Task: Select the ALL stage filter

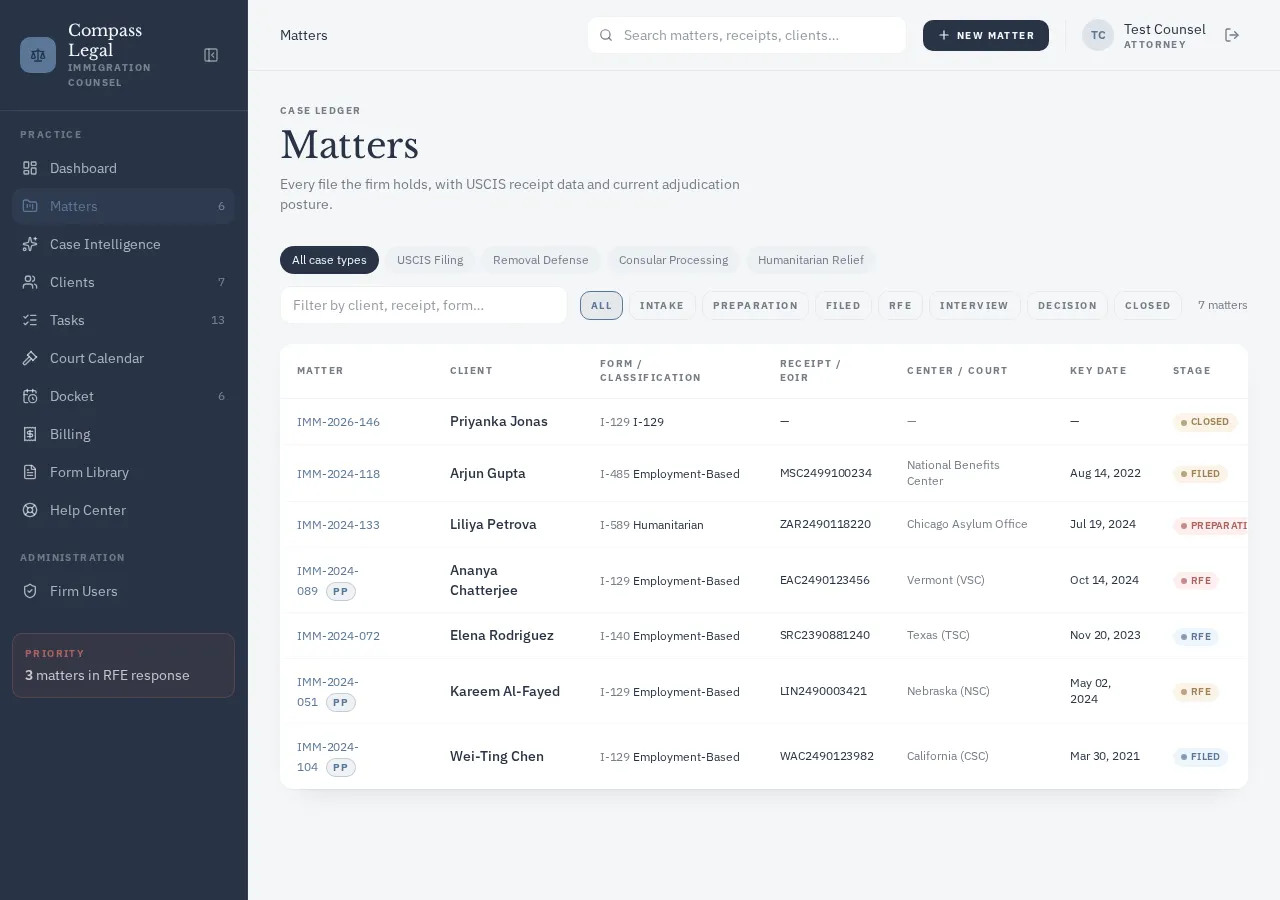Action: point(601,306)
